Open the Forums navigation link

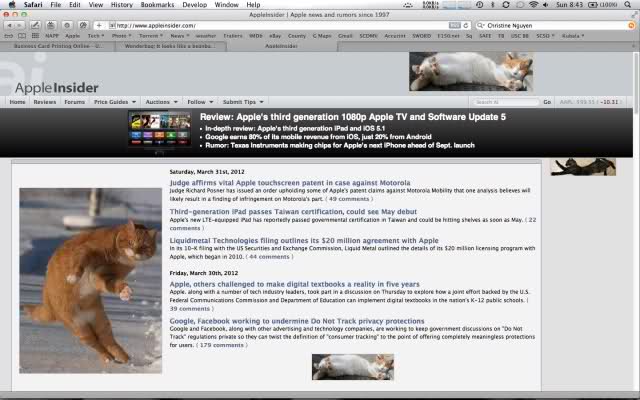coord(74,102)
